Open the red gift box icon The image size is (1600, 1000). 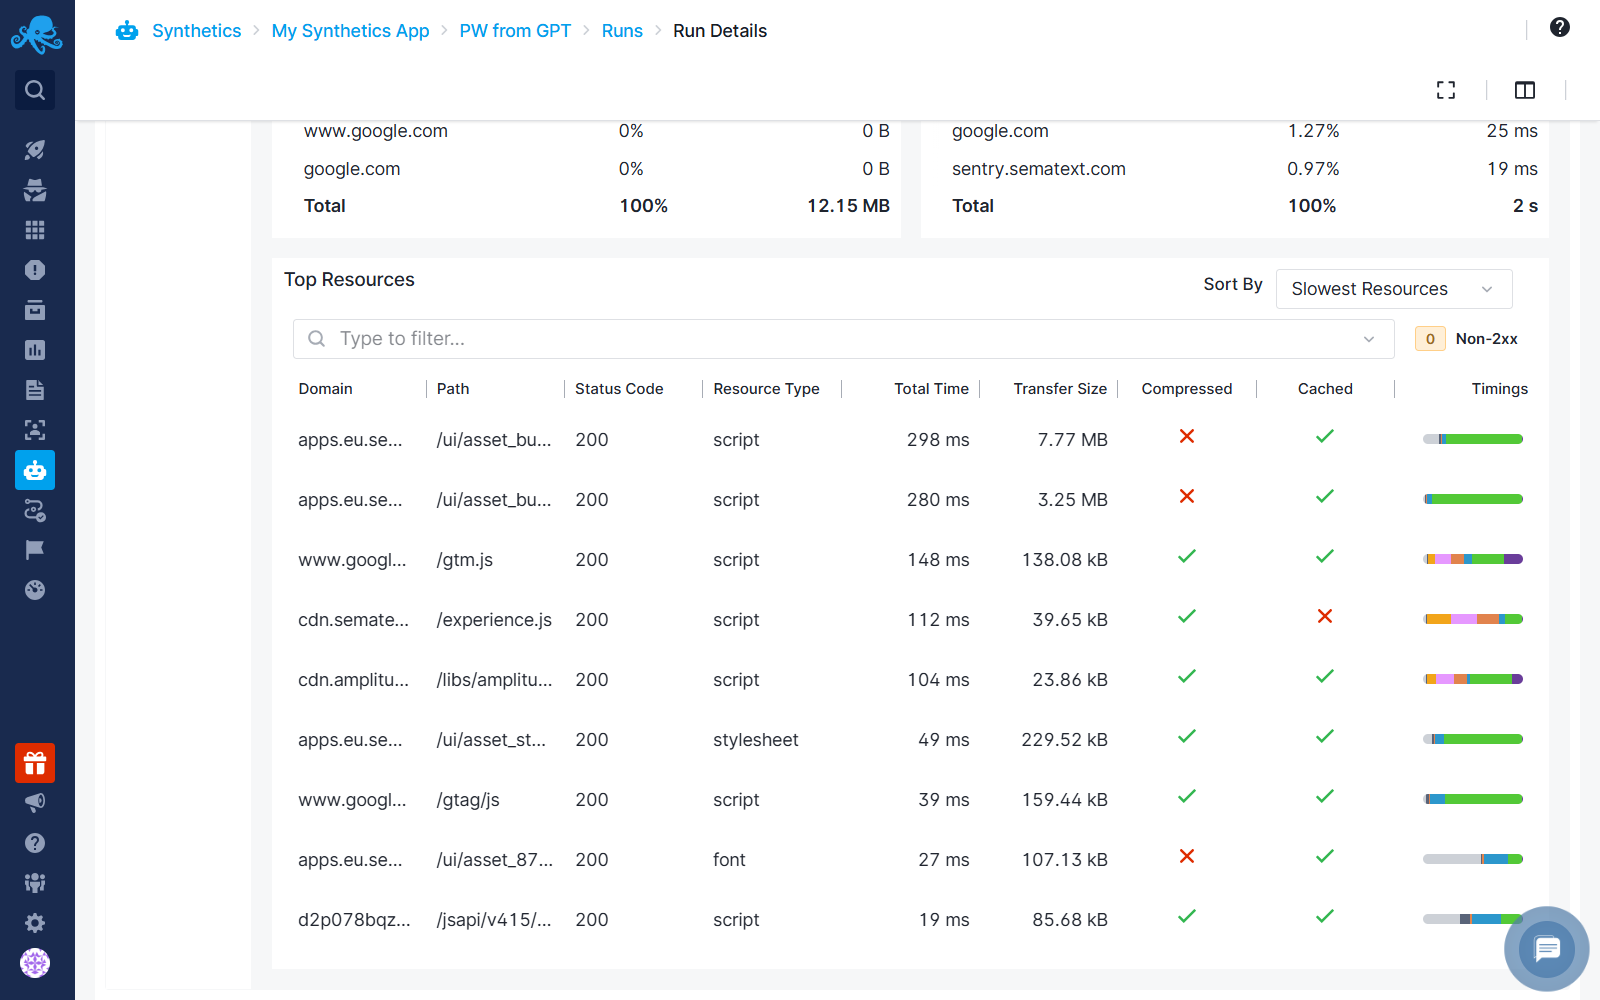click(x=35, y=763)
